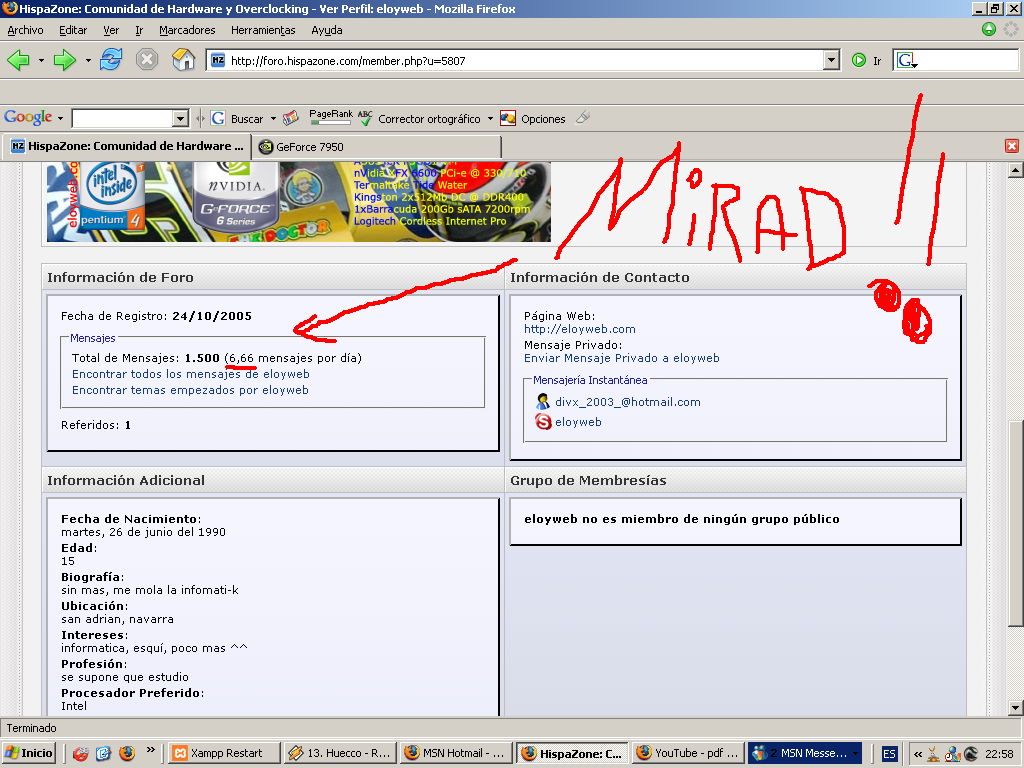
Task: Click the Windows Inicio start button
Action: (29, 753)
